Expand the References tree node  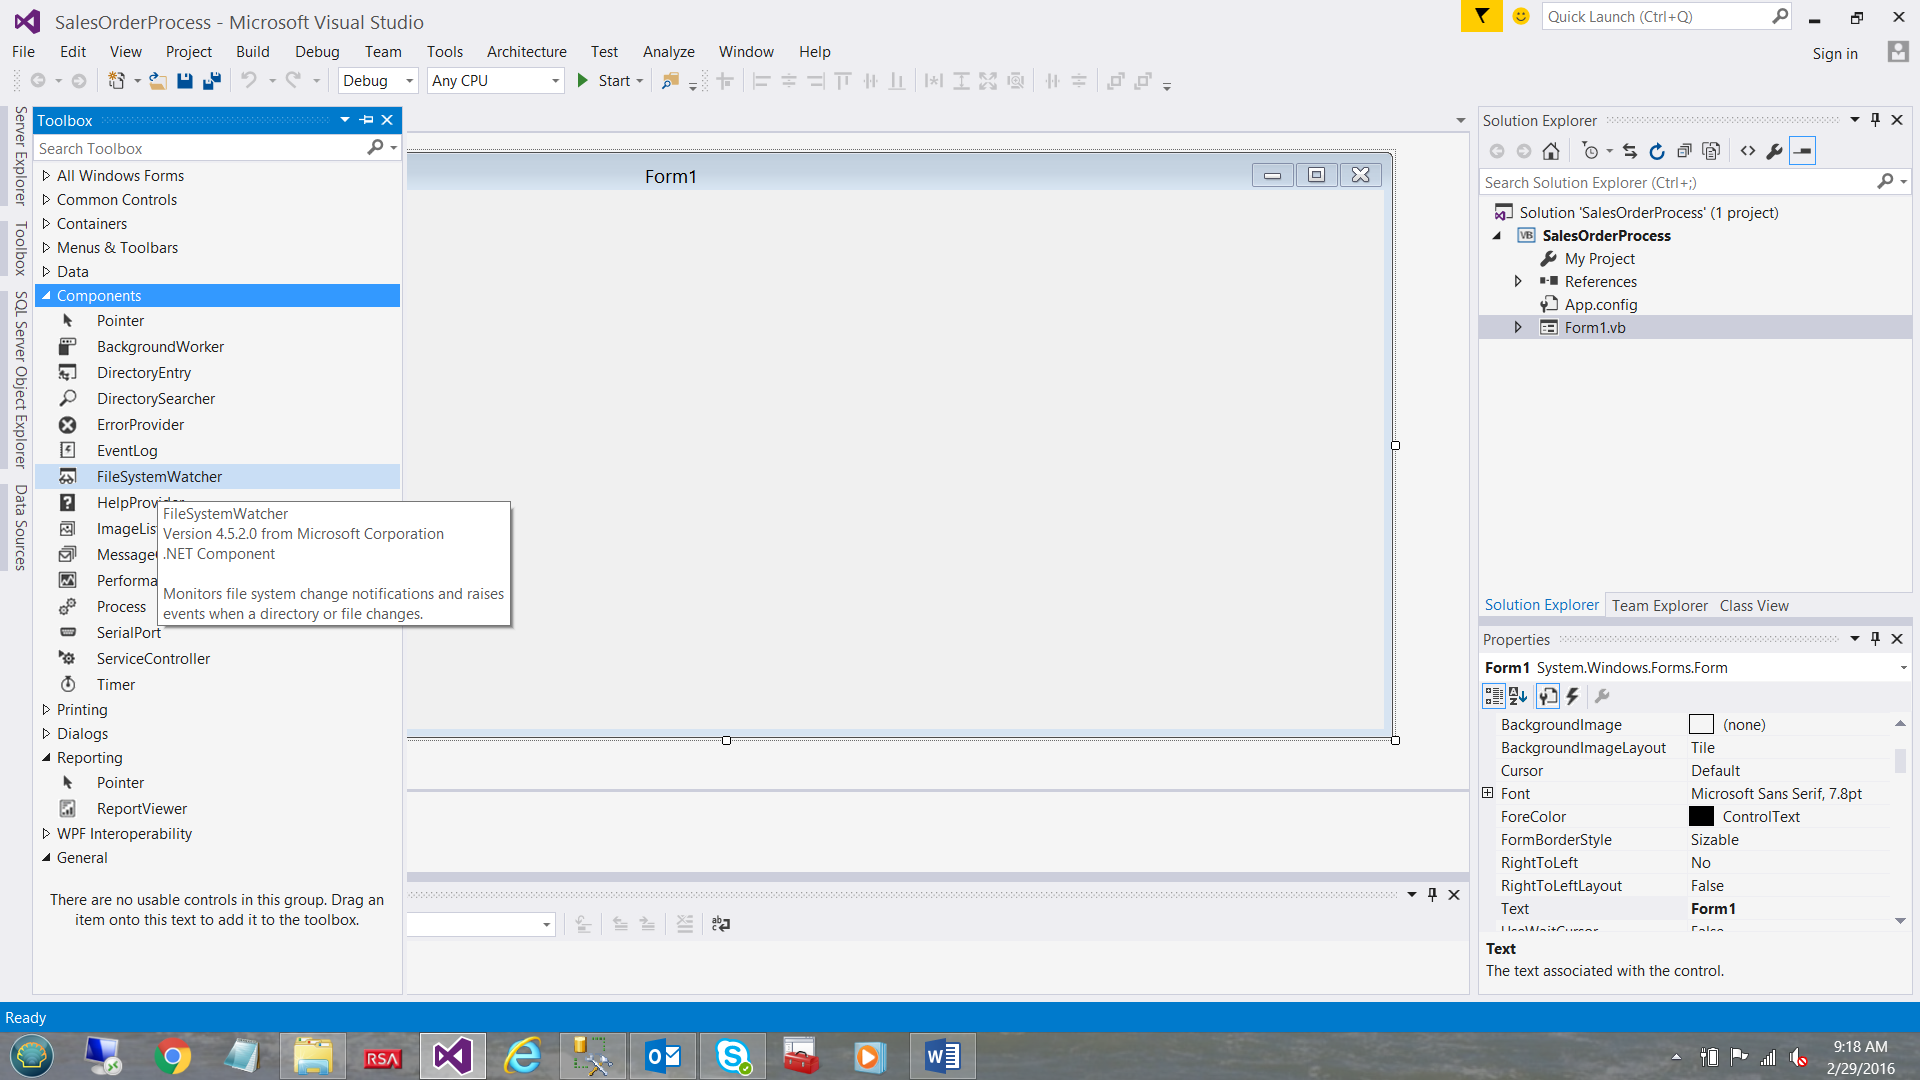click(1517, 281)
